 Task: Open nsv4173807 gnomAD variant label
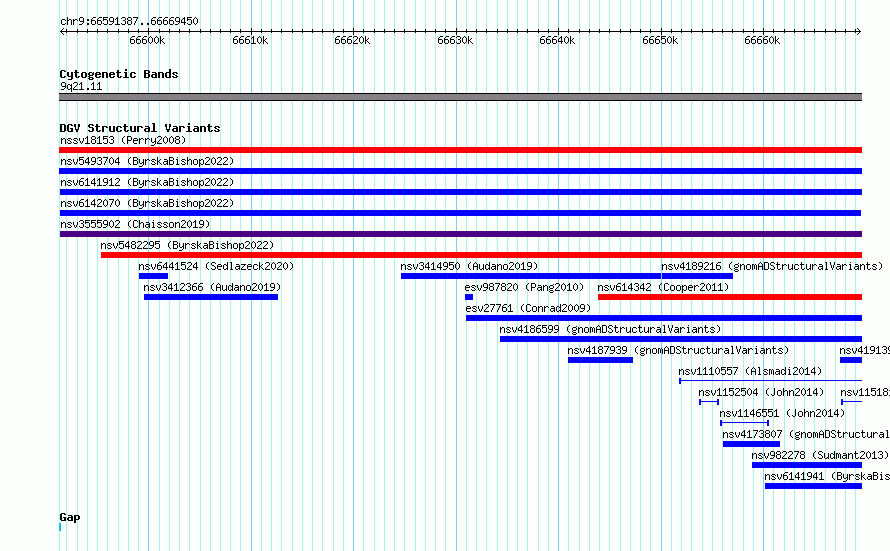[806, 434]
